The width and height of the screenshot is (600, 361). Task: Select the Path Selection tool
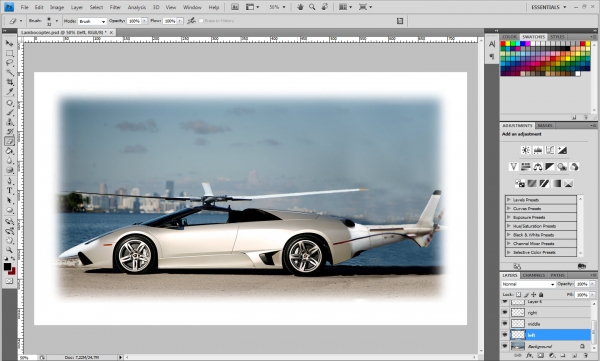point(9,200)
